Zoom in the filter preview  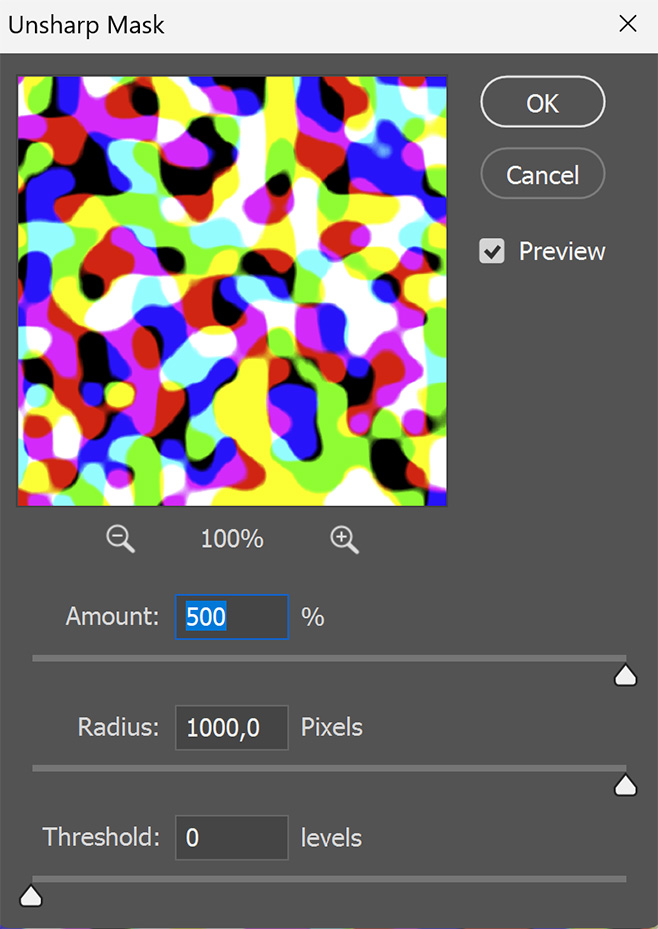[345, 540]
